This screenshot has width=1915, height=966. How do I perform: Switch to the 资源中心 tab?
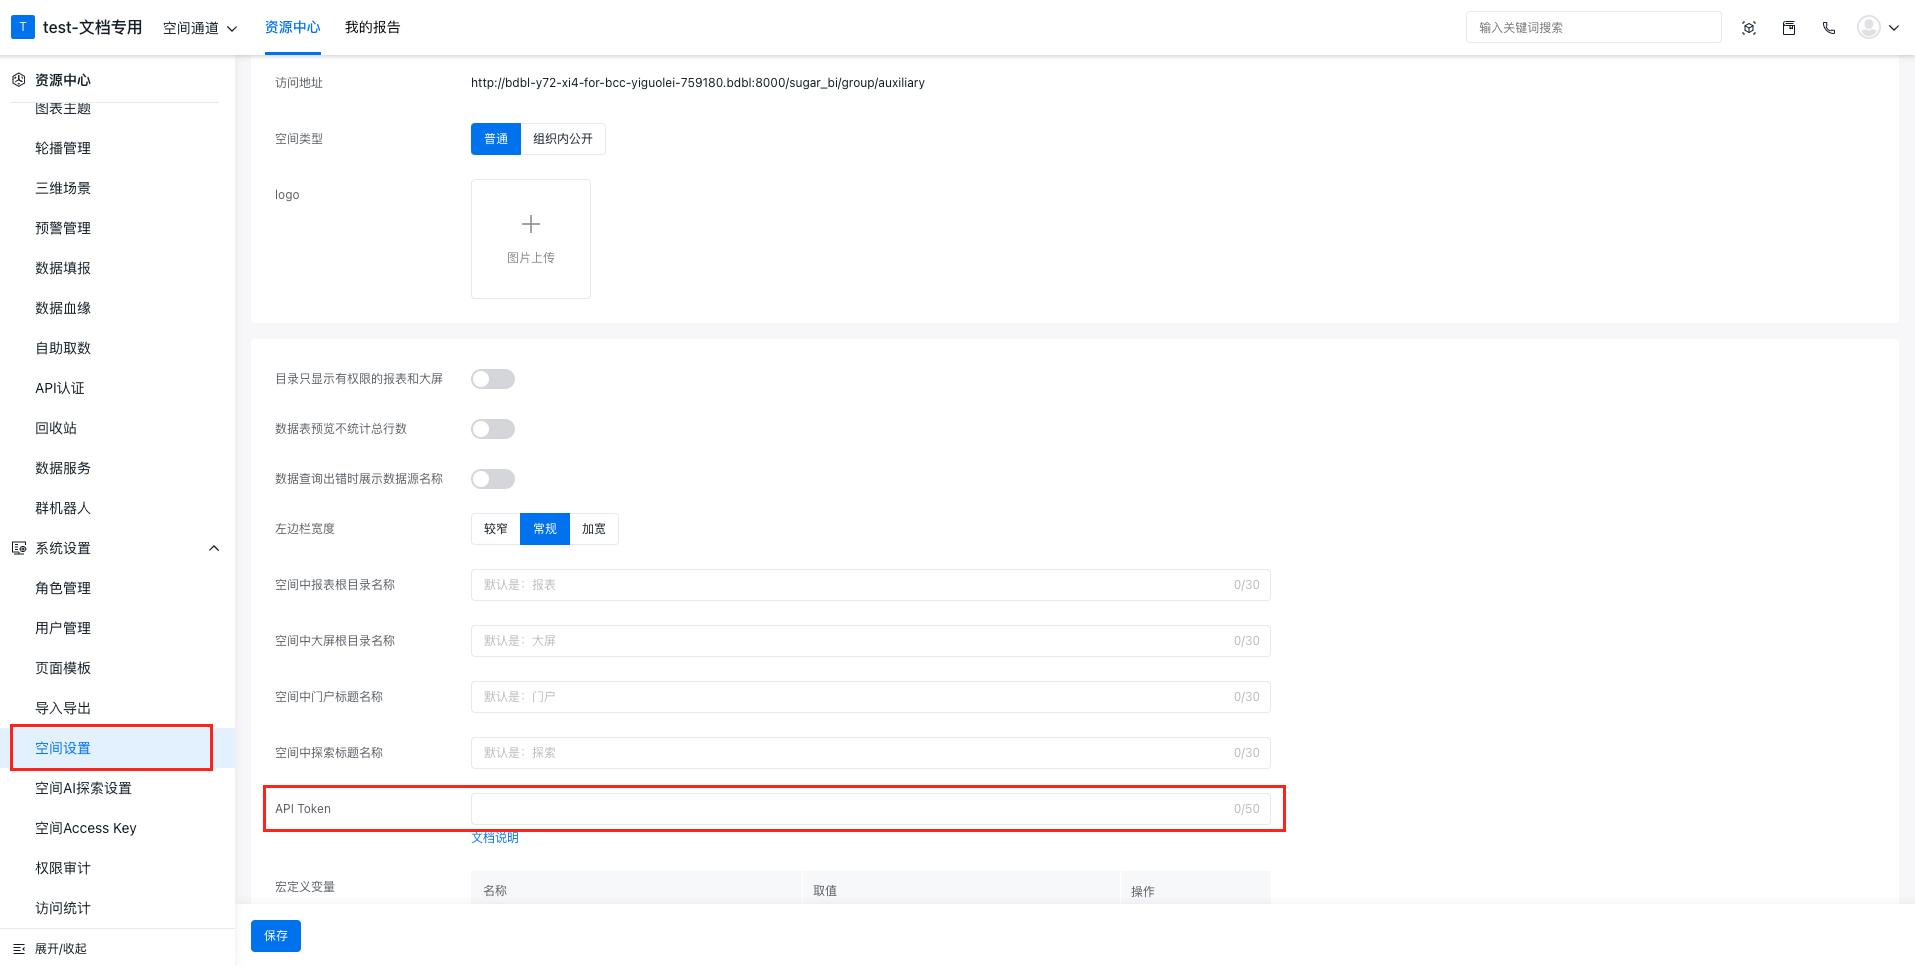click(x=293, y=27)
